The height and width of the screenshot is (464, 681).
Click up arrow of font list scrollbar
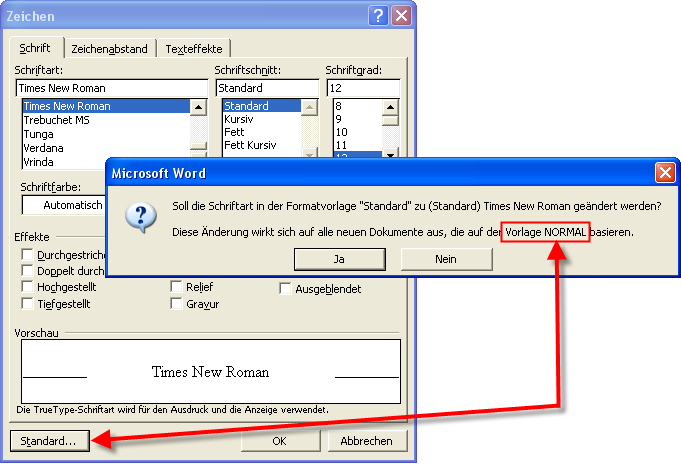(x=198, y=107)
